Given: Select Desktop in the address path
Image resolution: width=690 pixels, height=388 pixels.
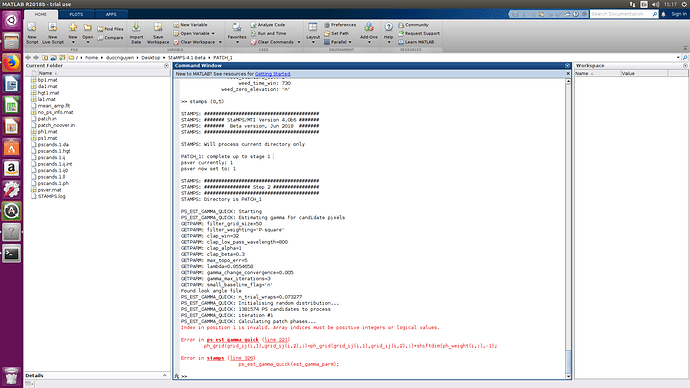Looking at the screenshot, I should pyautogui.click(x=150, y=58).
